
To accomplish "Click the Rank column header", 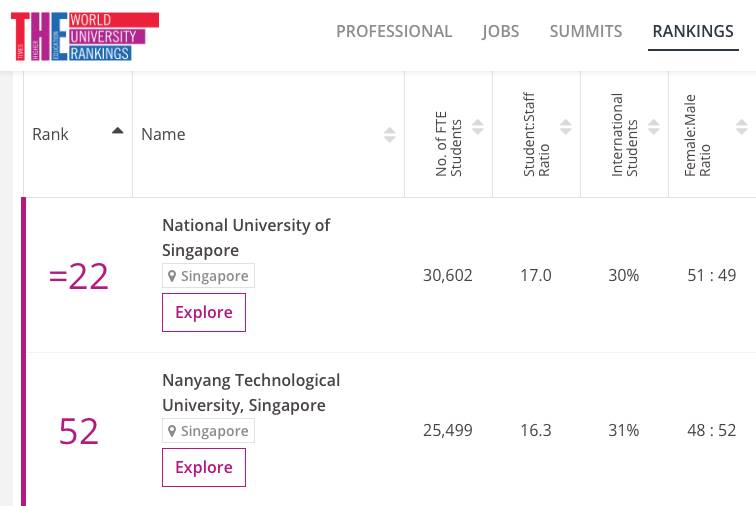I will [x=51, y=134].
